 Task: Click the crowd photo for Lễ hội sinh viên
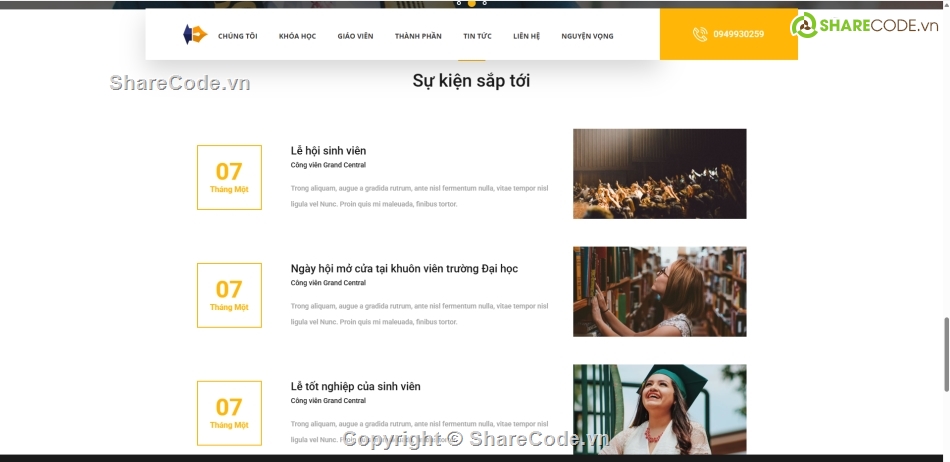coord(660,174)
